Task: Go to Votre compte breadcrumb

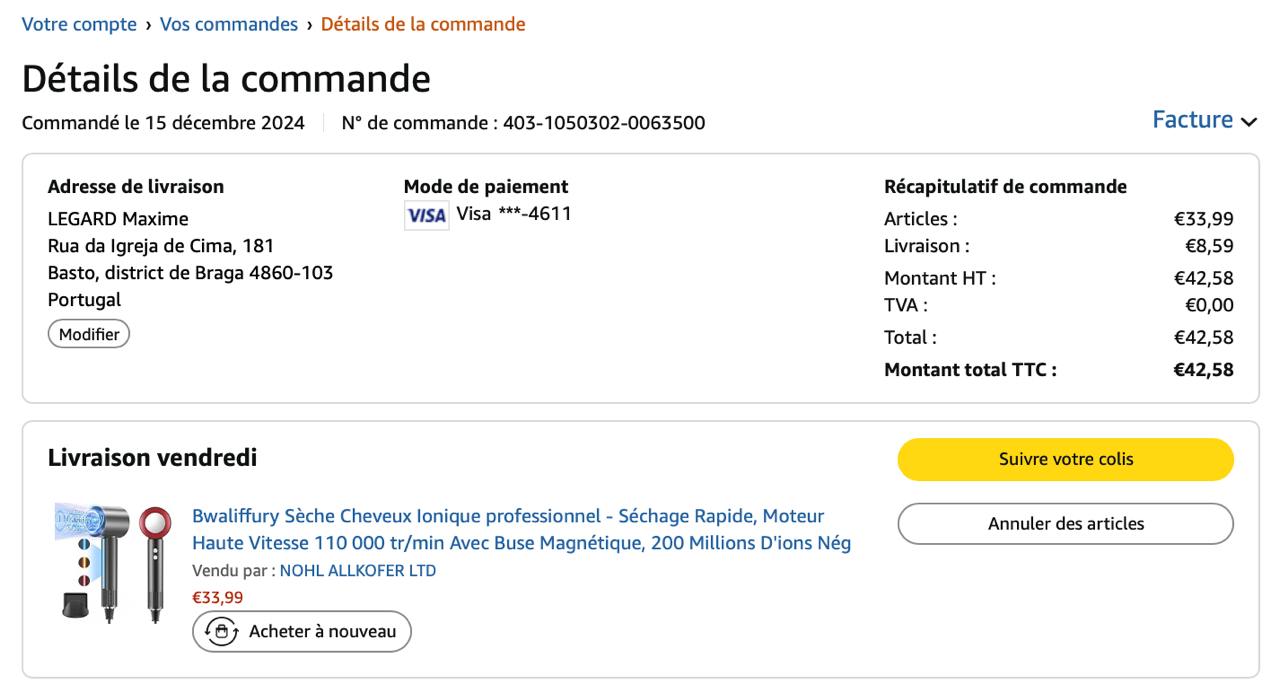Action: pyautogui.click(x=79, y=24)
